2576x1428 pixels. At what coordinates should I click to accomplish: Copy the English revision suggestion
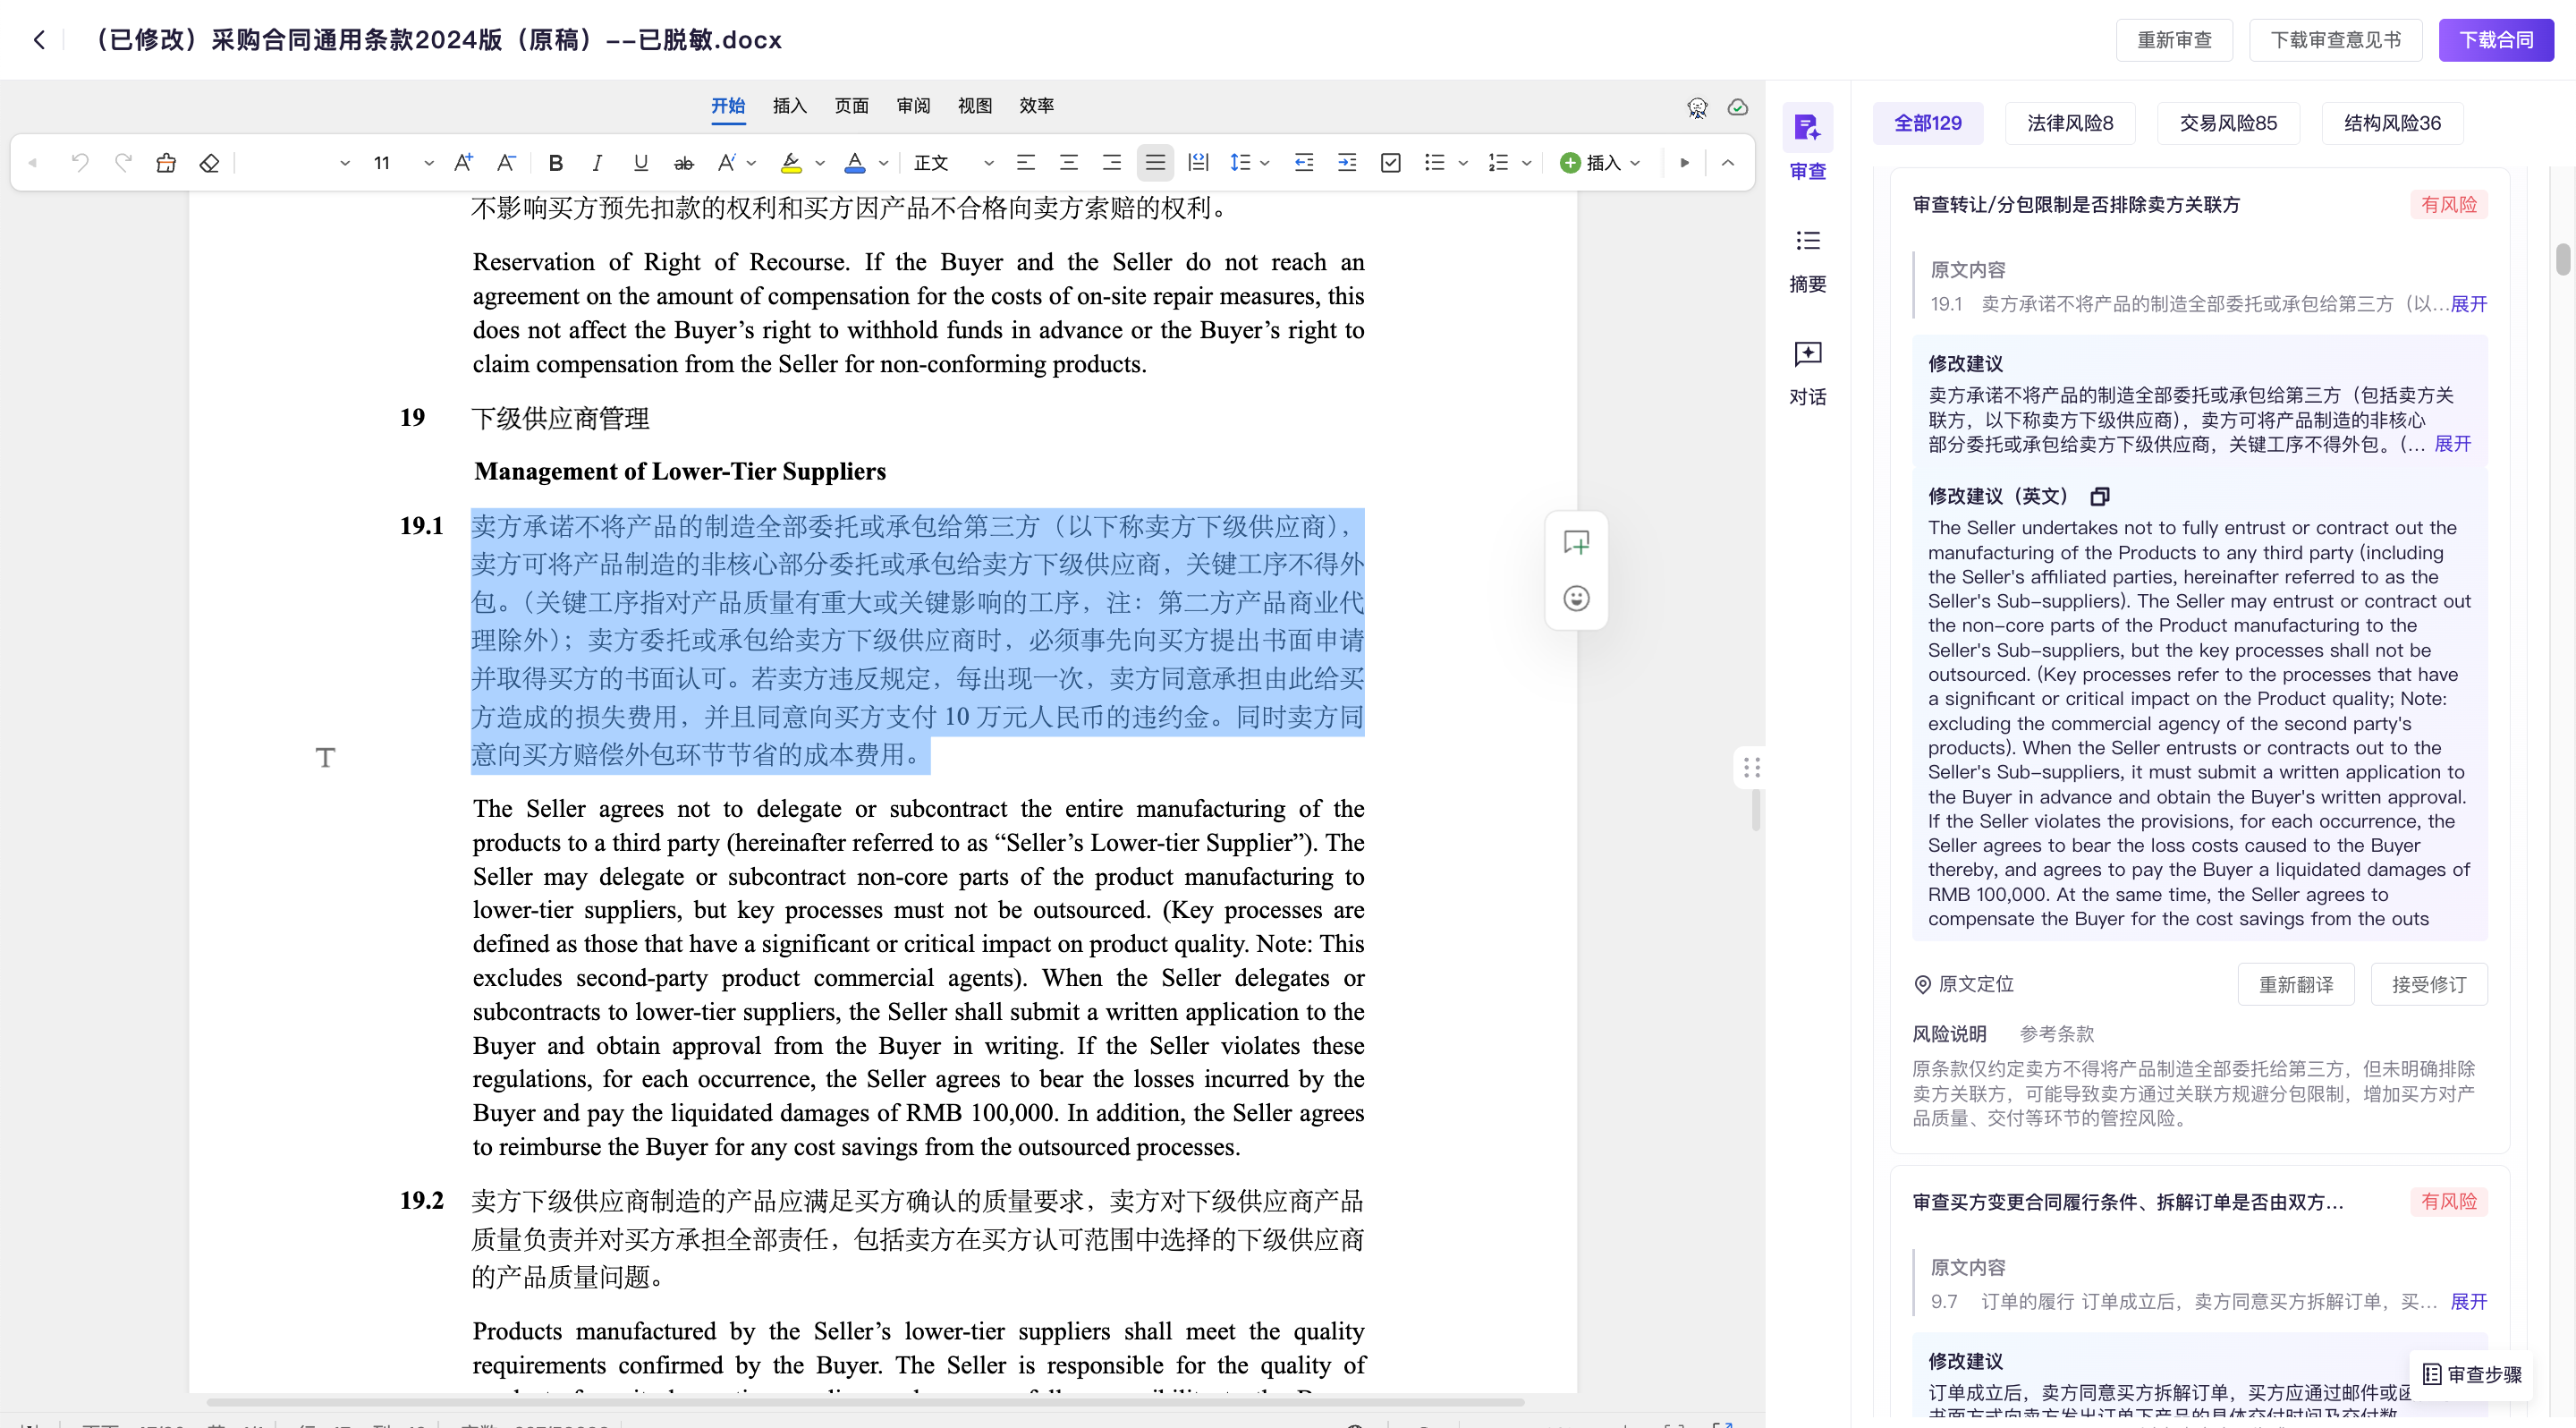pyautogui.click(x=2100, y=497)
